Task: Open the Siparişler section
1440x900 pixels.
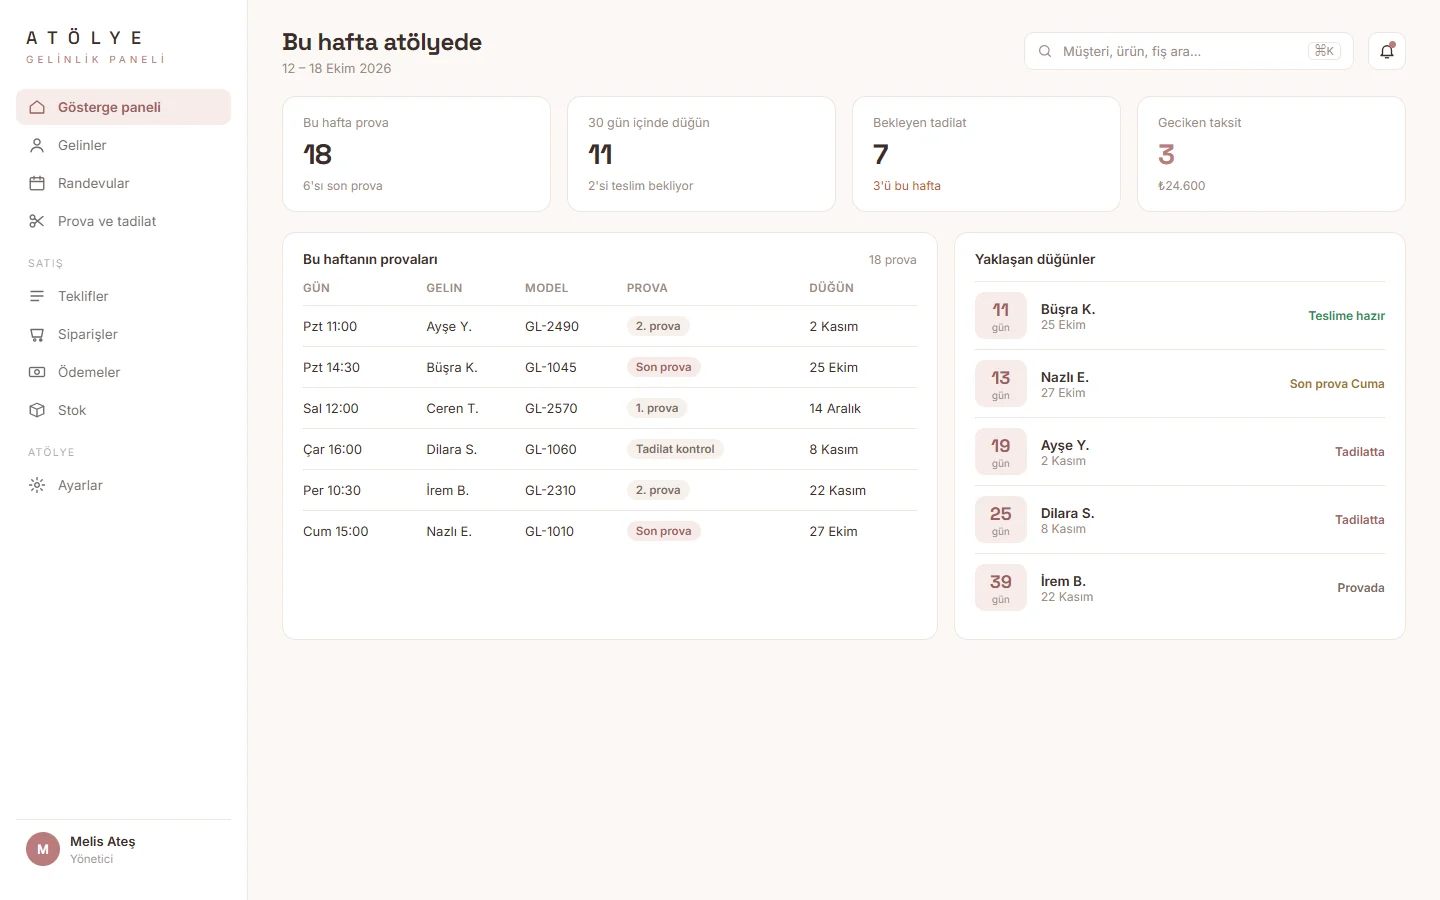Action: point(123,334)
